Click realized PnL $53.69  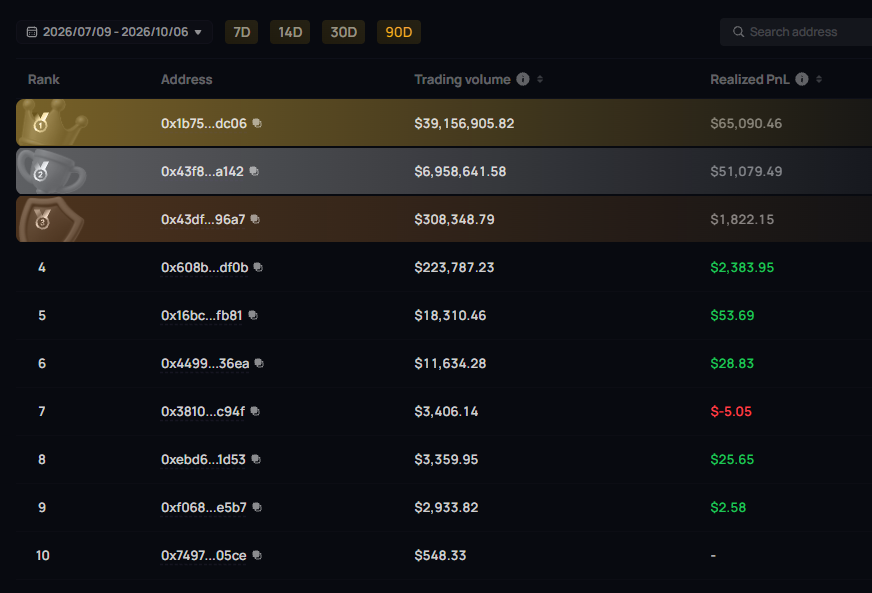732,315
